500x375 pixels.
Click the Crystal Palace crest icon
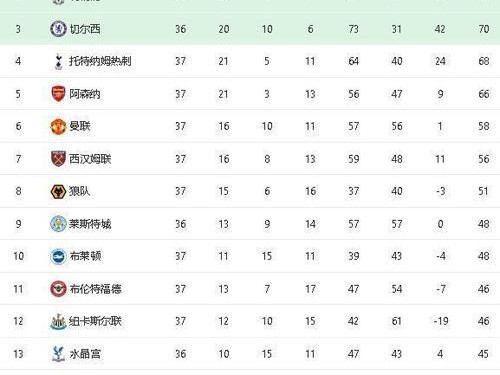58,354
